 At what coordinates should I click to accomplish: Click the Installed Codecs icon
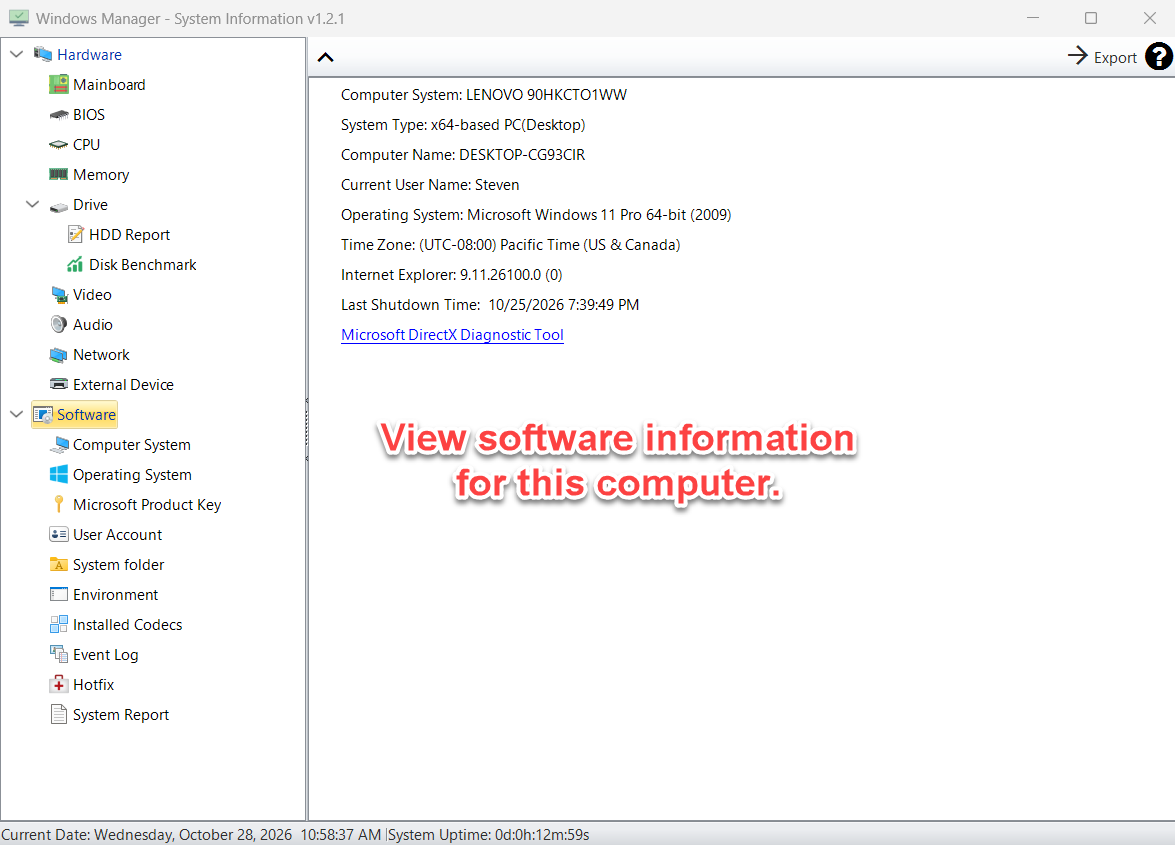(x=58, y=624)
